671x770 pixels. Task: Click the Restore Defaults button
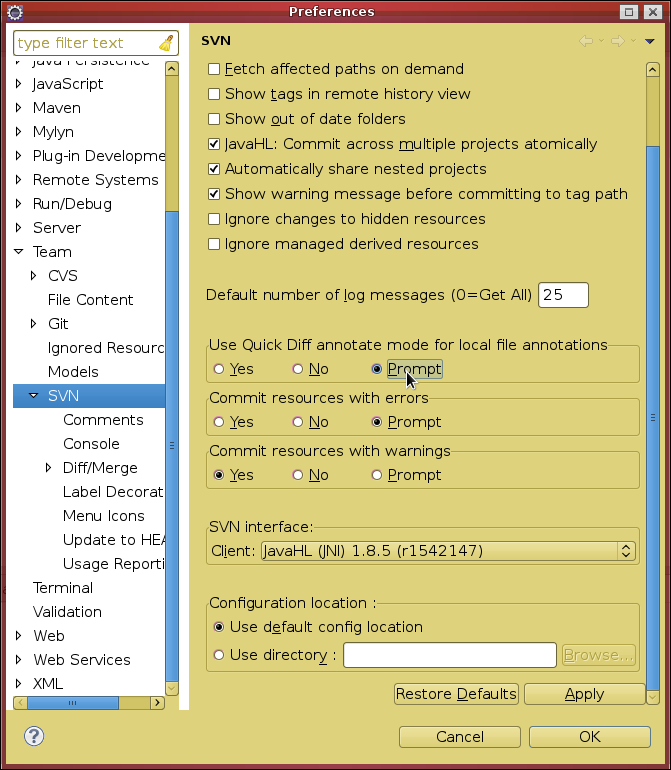pos(456,694)
